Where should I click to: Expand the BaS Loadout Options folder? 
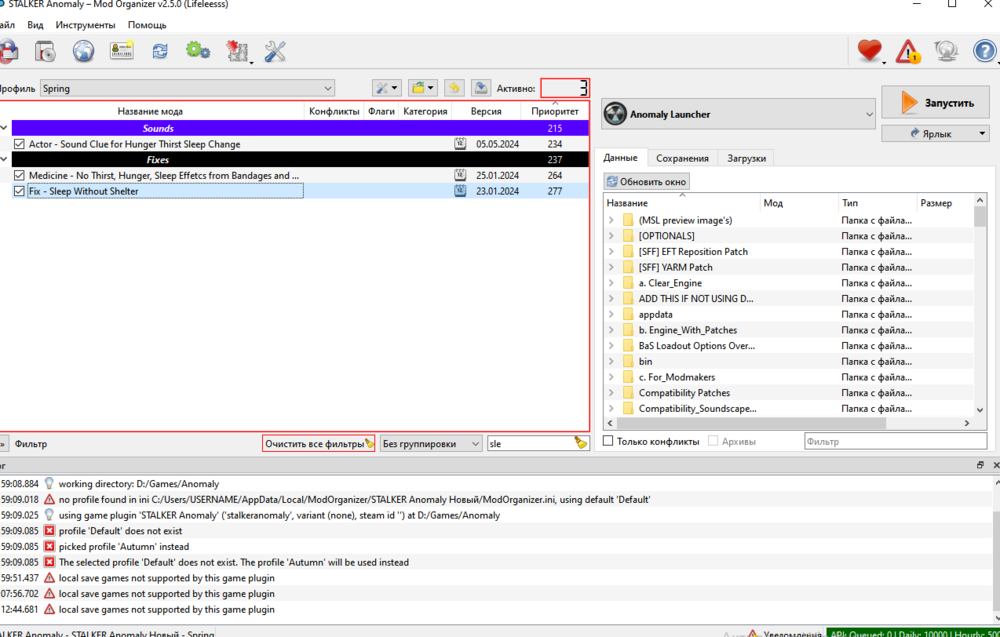[611, 346]
